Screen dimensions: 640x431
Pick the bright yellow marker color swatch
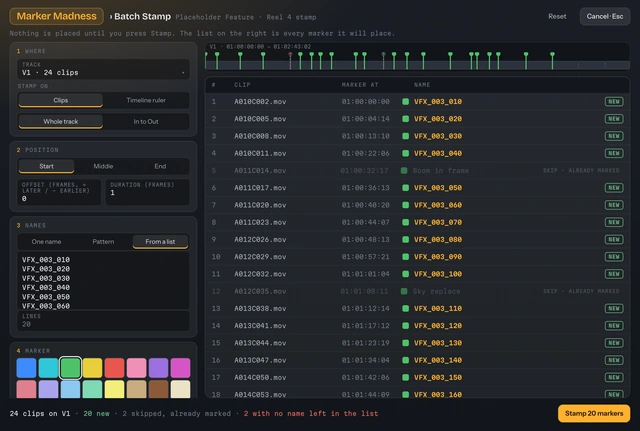point(92,368)
